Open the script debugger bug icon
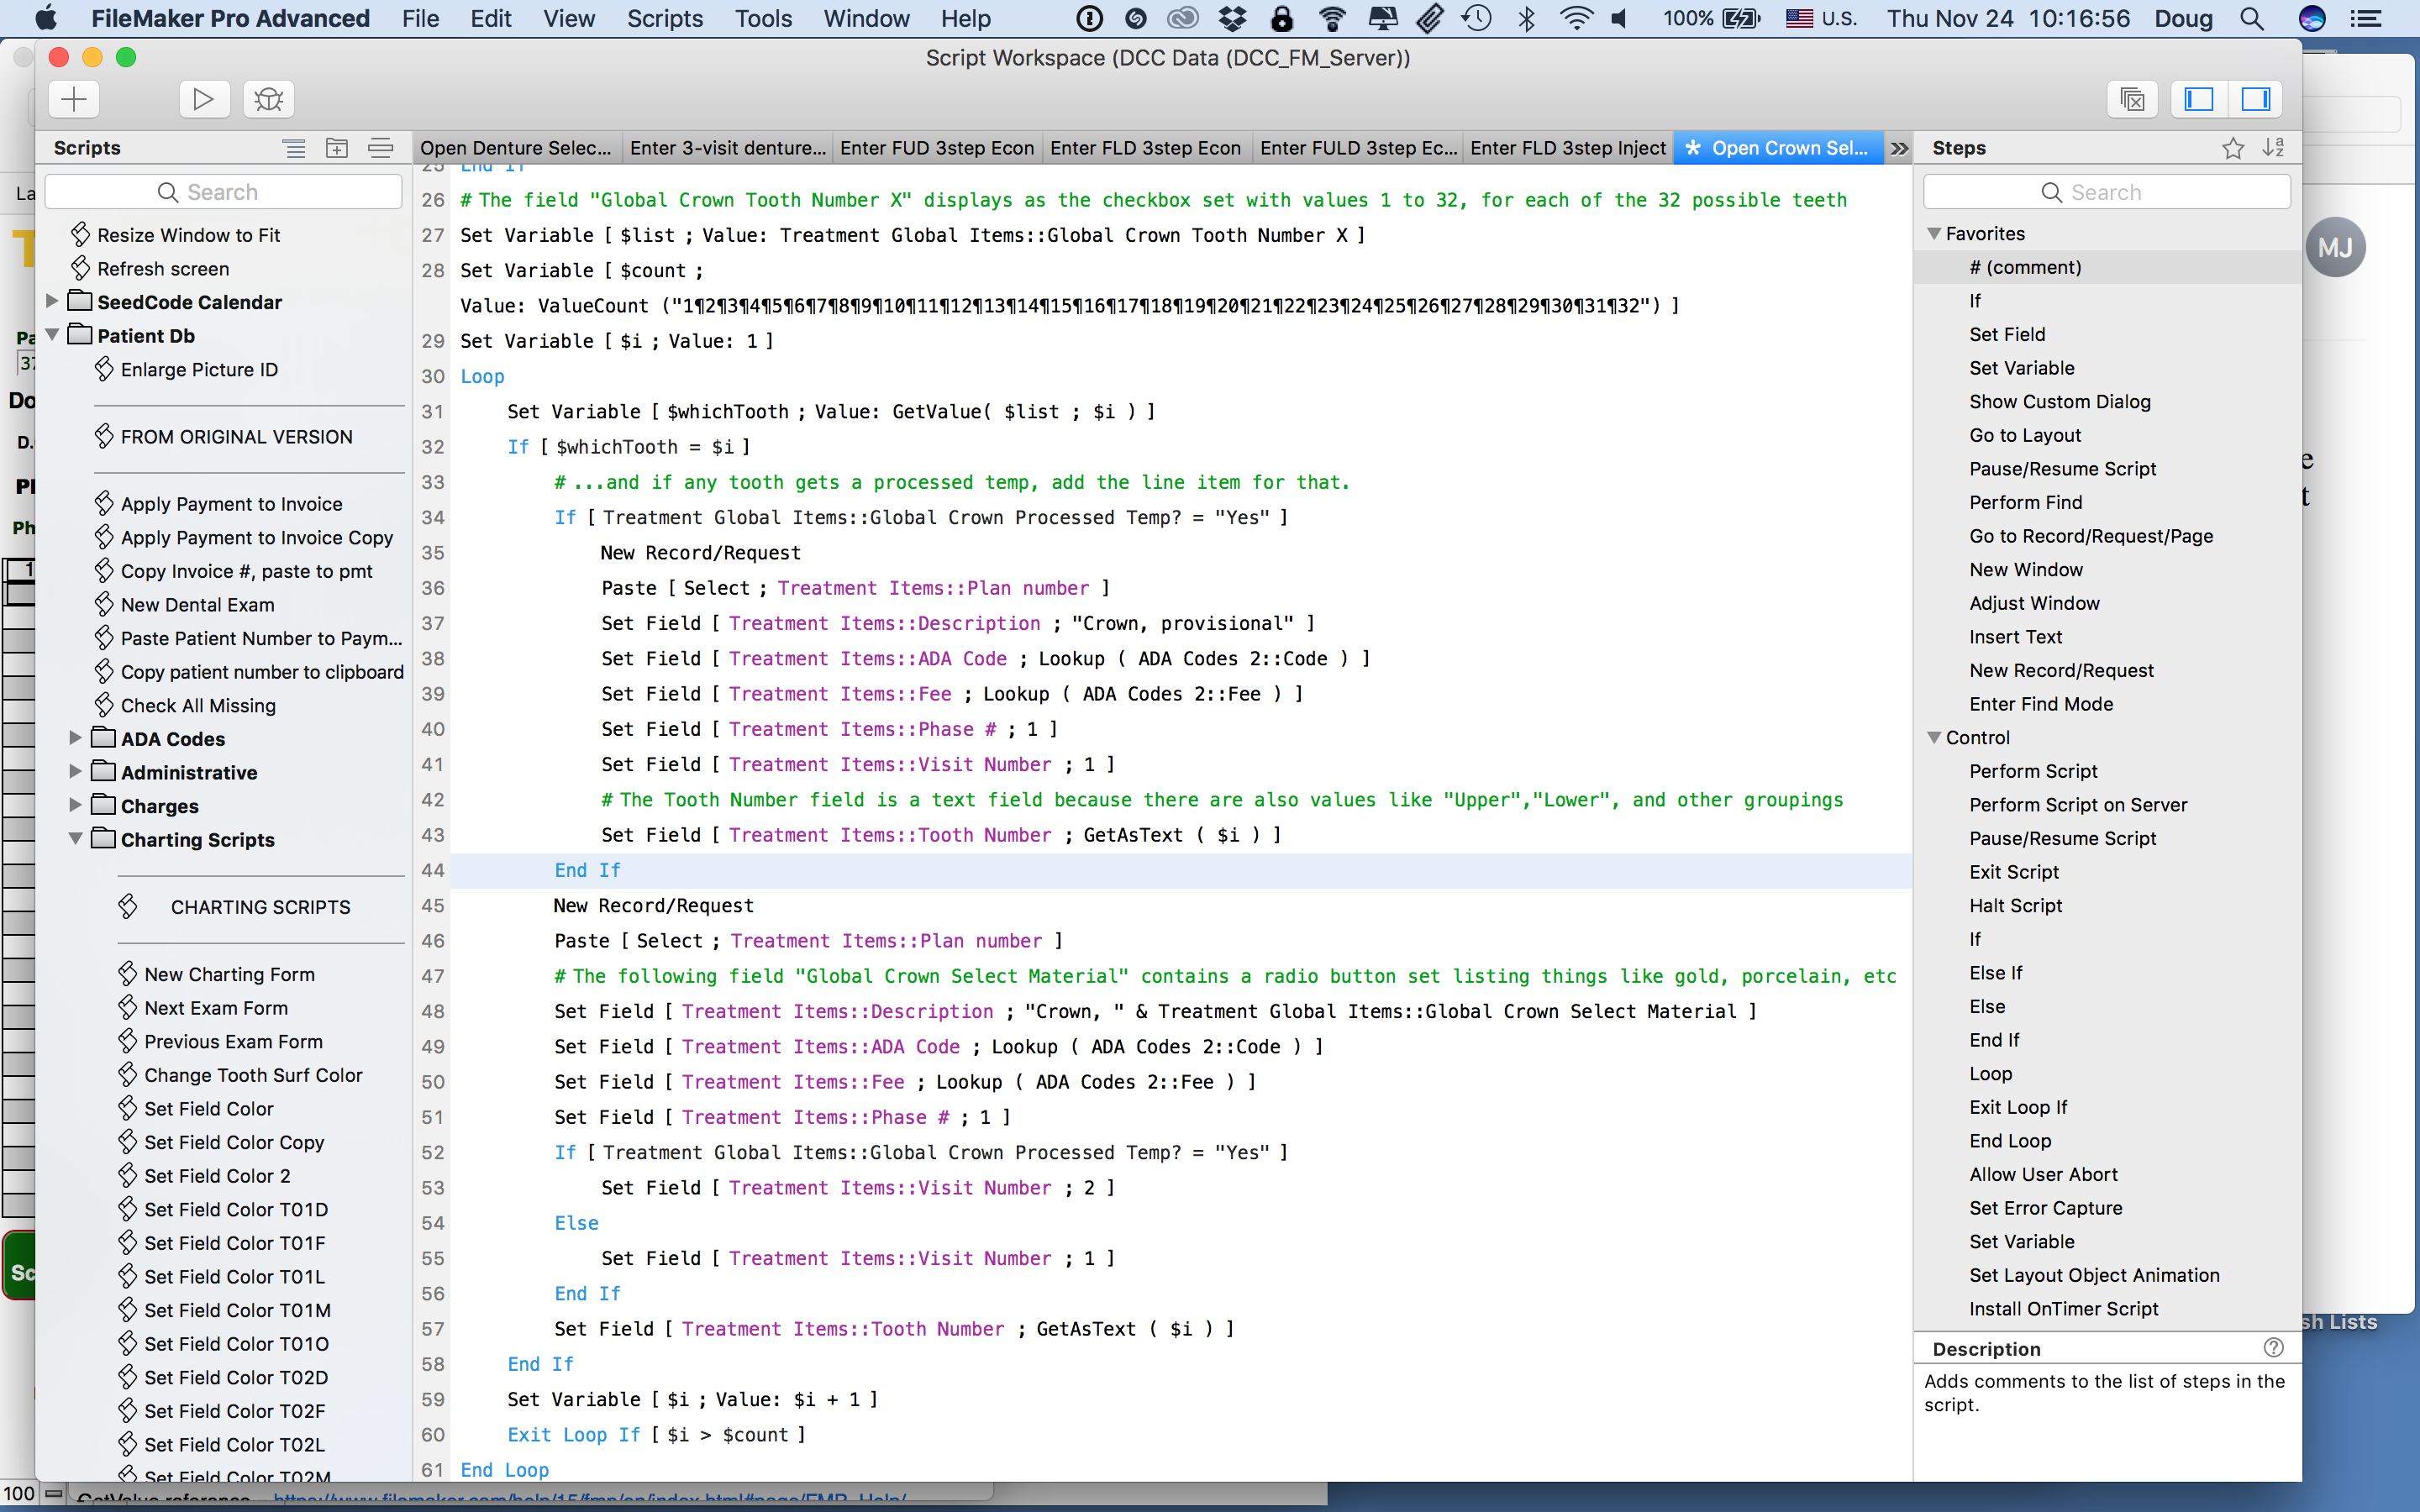Viewport: 2420px width, 1512px height. pos(268,99)
